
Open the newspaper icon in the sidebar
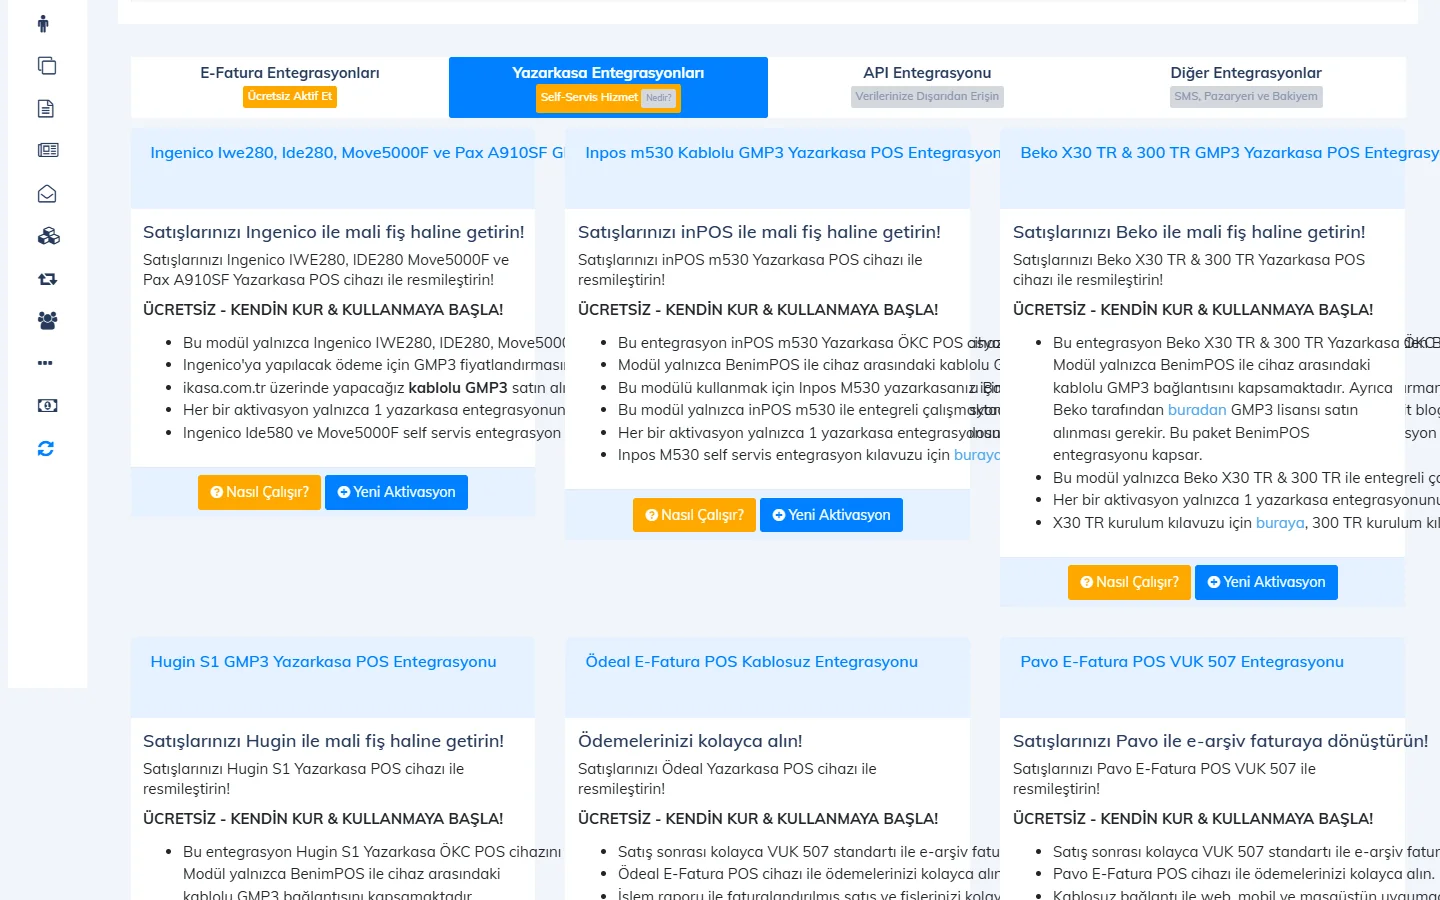click(48, 150)
